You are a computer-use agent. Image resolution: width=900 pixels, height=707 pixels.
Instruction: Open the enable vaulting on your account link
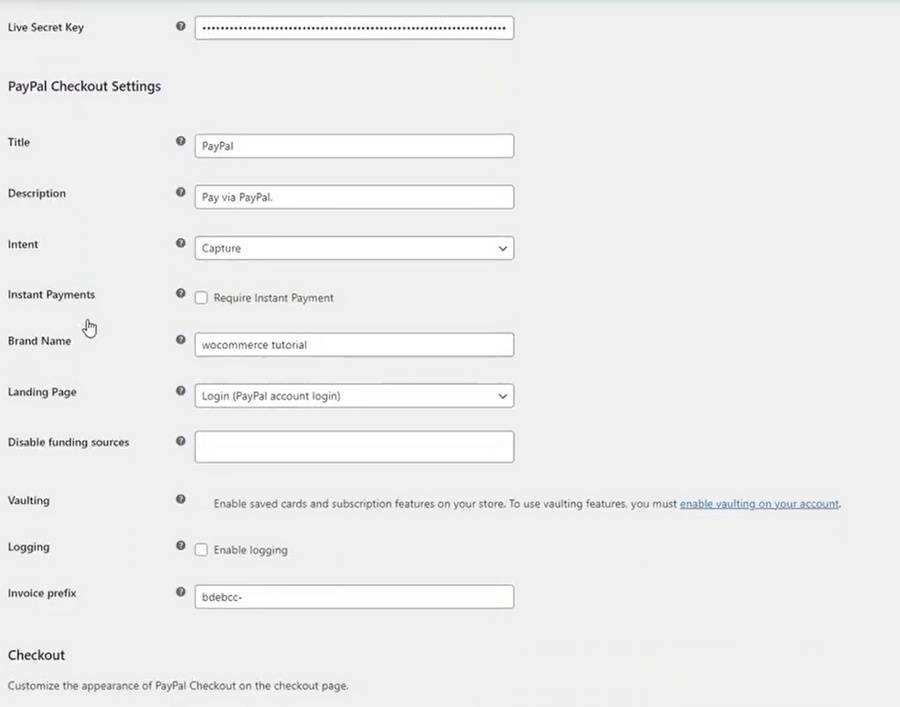pos(759,504)
